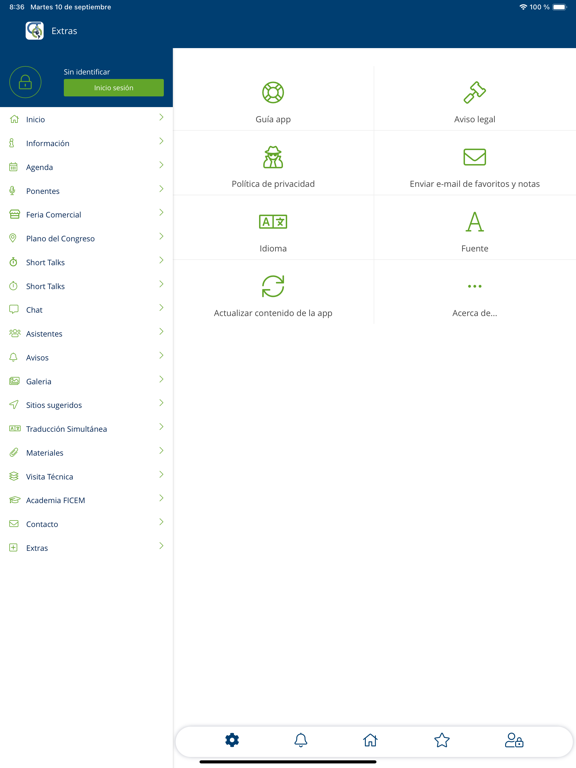Expand the Feria Comercial row chevron
This screenshot has height=768, width=576.
point(161,213)
